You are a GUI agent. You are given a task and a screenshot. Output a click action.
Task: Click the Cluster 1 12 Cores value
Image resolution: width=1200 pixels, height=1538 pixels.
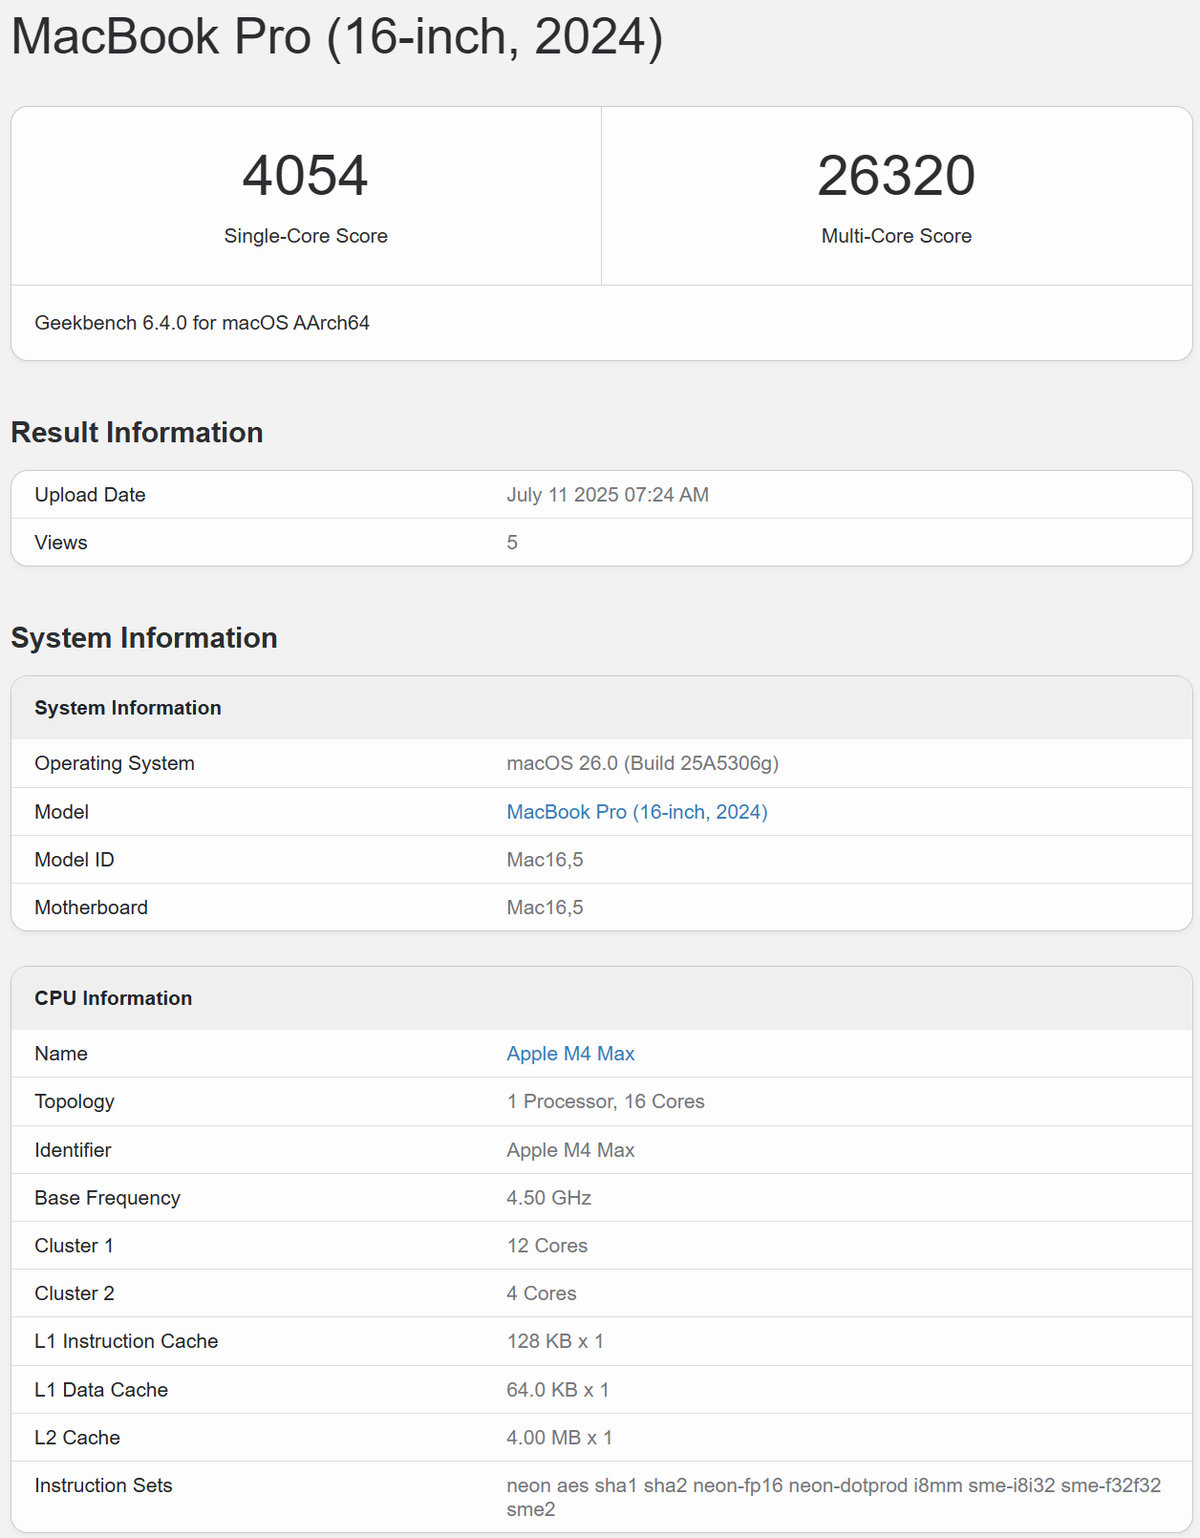pyautogui.click(x=547, y=1246)
